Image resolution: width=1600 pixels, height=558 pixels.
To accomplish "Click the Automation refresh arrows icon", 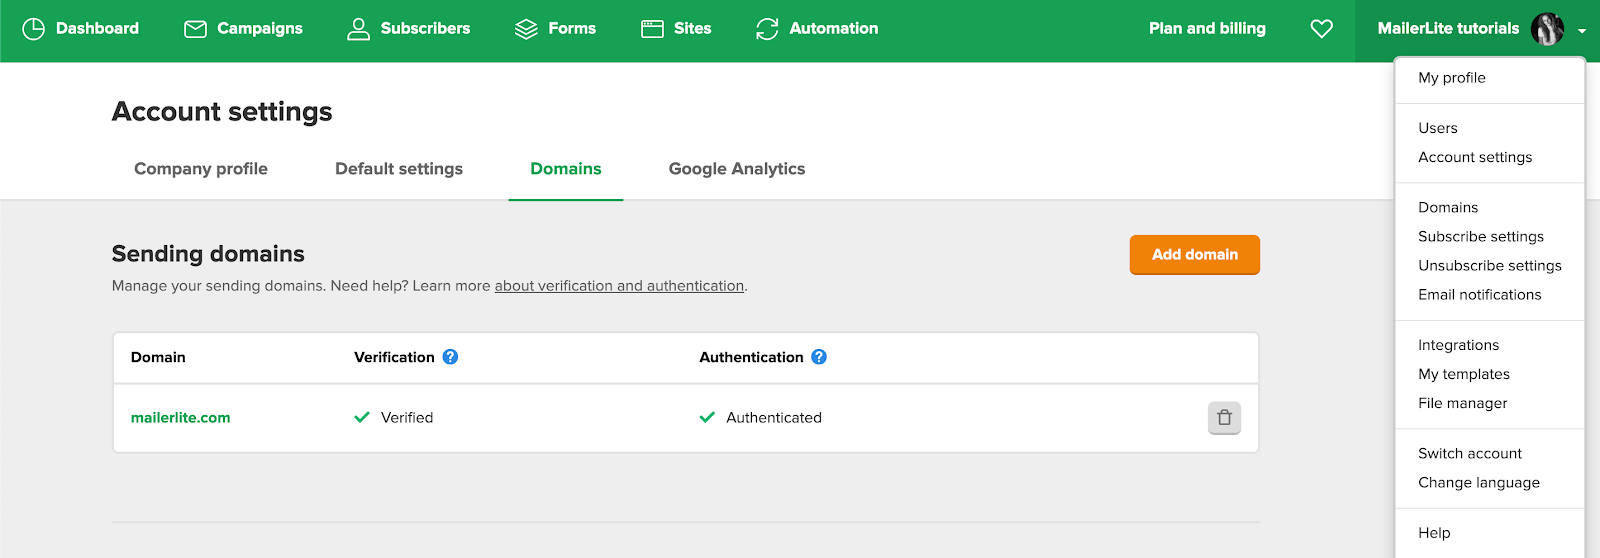I will point(767,29).
